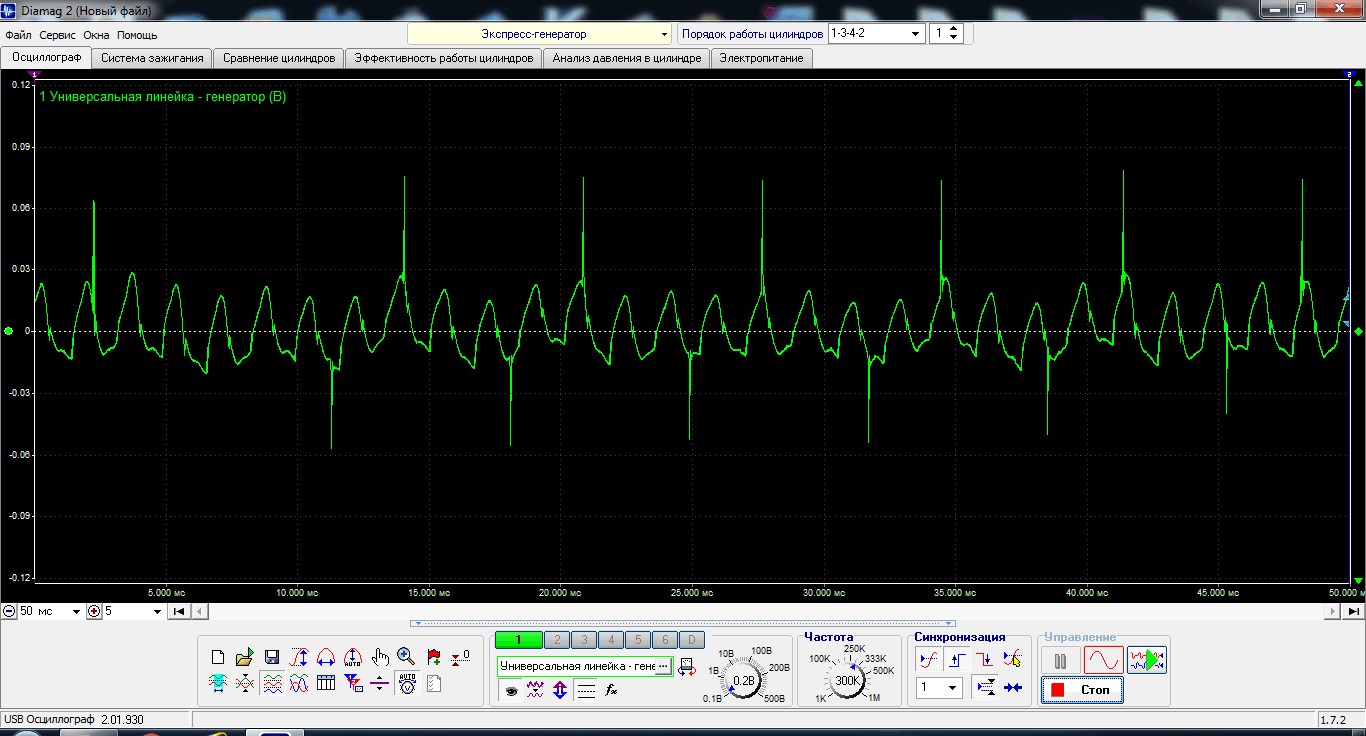Select channel 2 button
This screenshot has width=1366, height=736.
click(x=557, y=640)
